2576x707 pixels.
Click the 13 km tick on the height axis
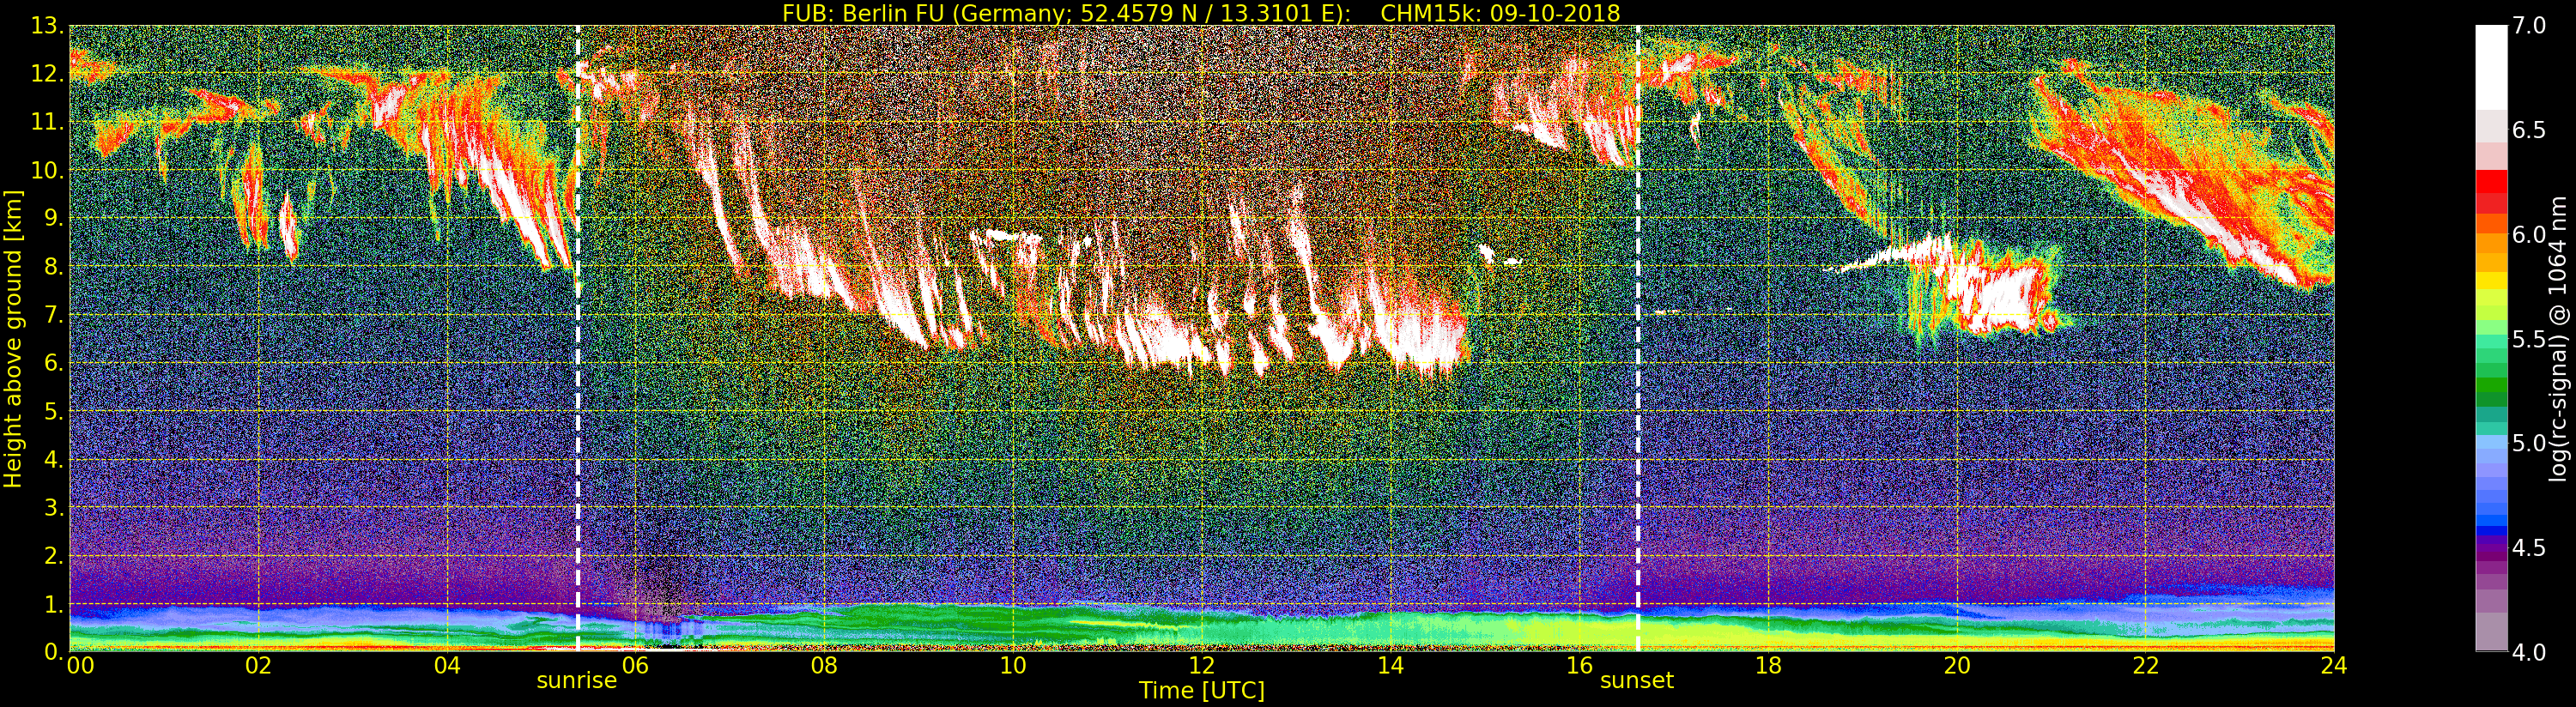click(x=47, y=26)
